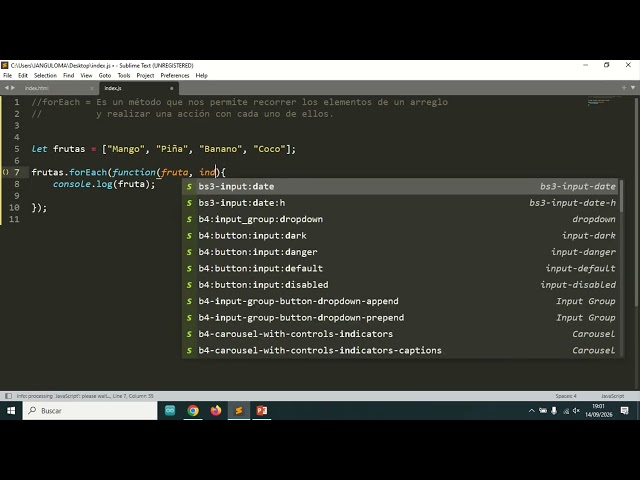640x480 pixels.
Task: Click the autocomplete list scrollbar
Action: [x=621, y=196]
